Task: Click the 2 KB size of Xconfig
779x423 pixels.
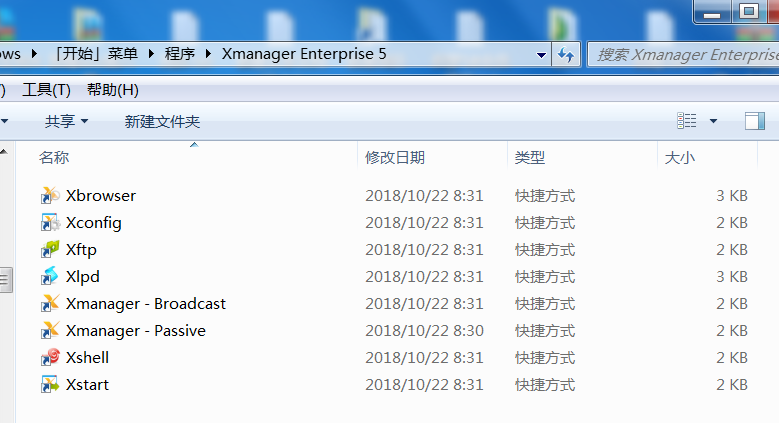Action: click(x=732, y=223)
